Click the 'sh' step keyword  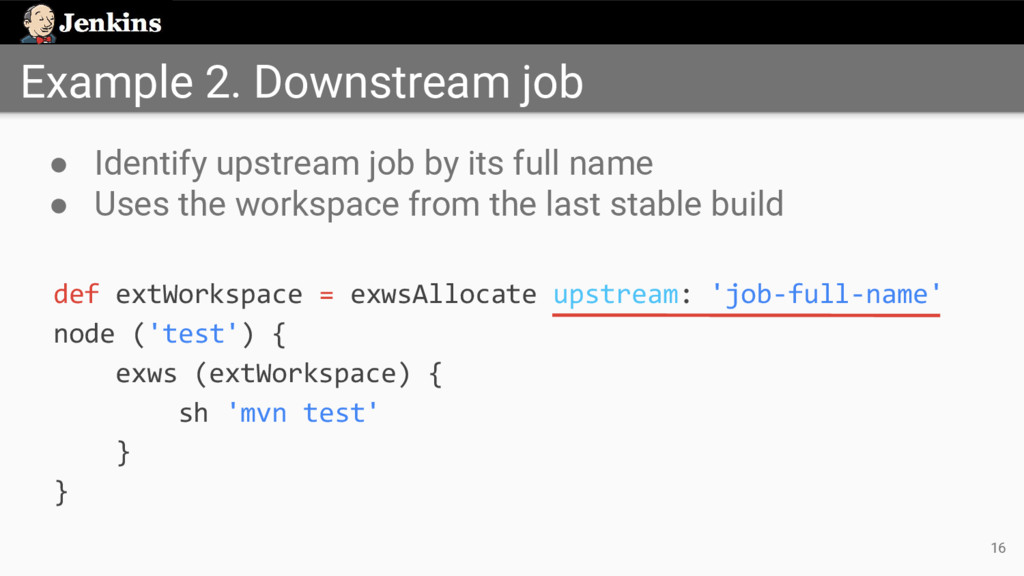(x=193, y=413)
